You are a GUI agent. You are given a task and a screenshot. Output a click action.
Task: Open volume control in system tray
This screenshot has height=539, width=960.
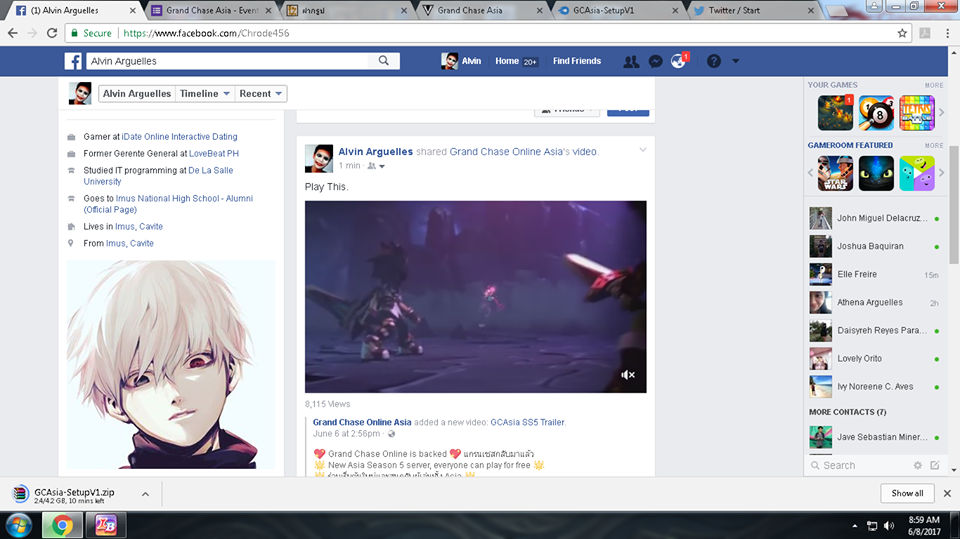pyautogui.click(x=889, y=526)
